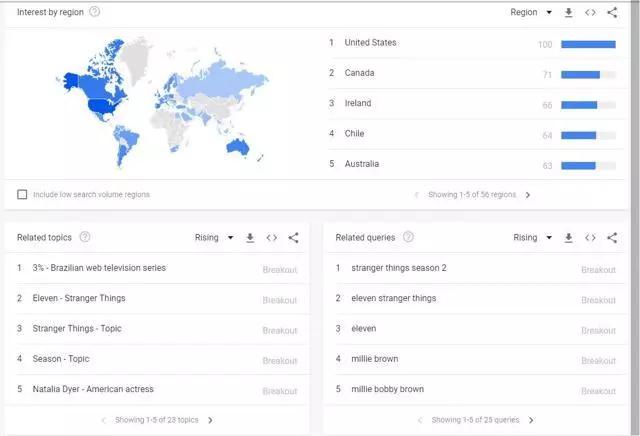Open United States region entry
The height and width of the screenshot is (436, 640).
point(370,43)
